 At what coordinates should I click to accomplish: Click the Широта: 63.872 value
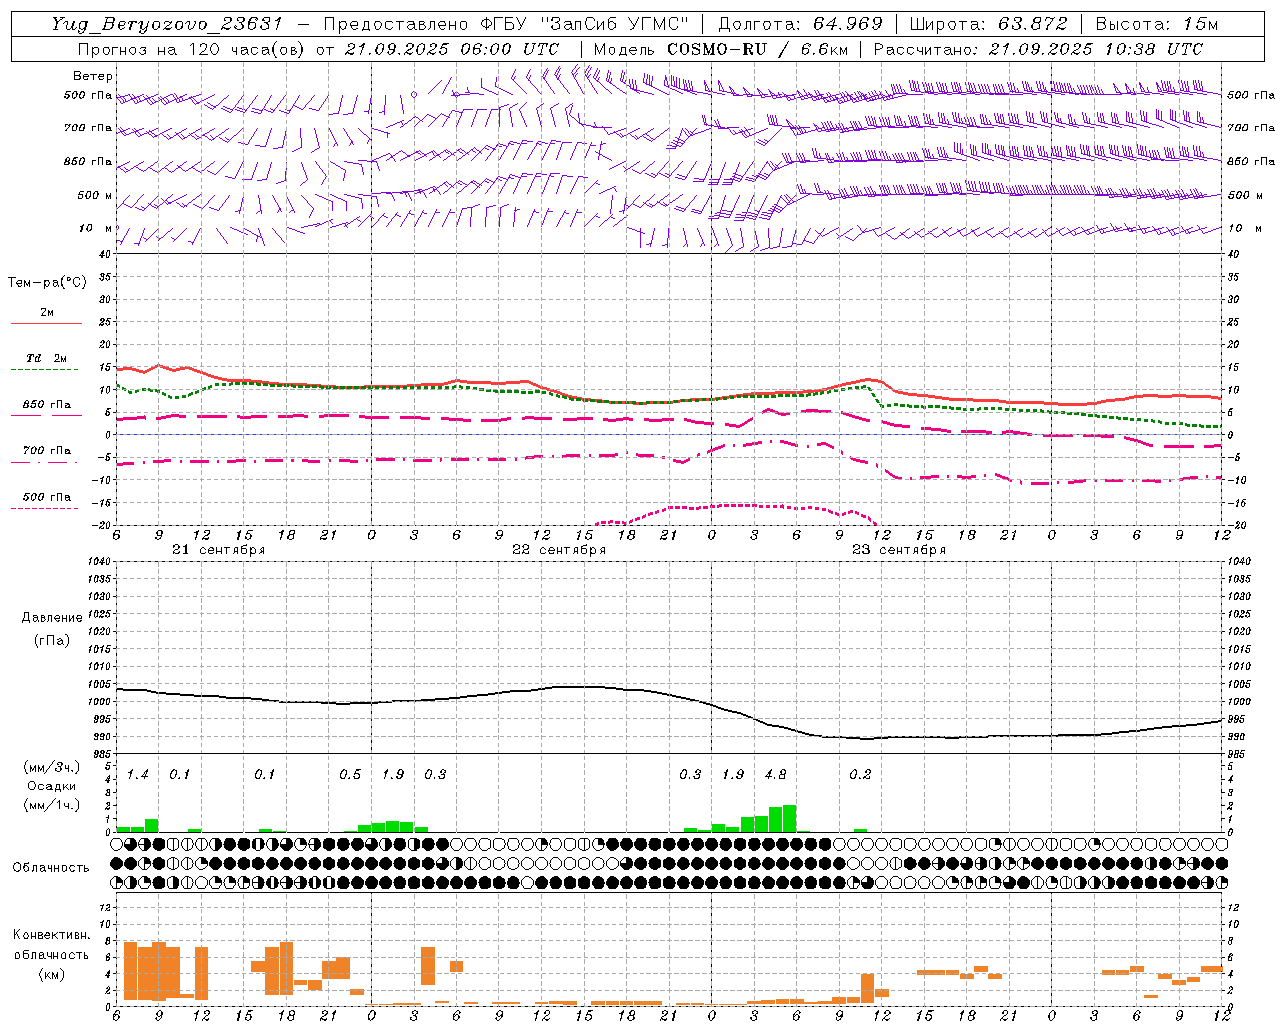point(988,24)
